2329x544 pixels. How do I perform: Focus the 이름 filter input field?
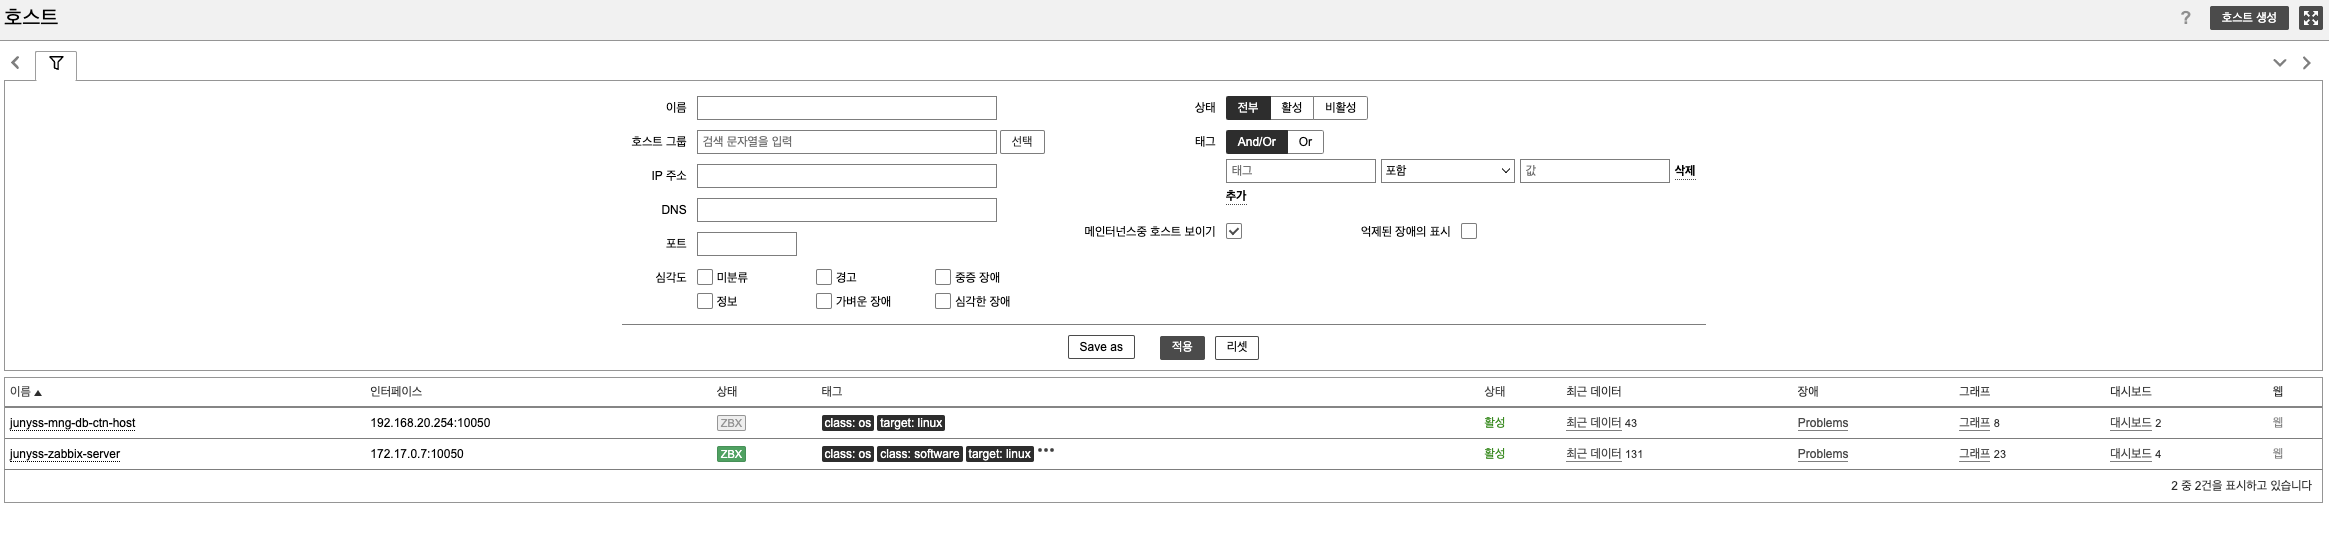(x=847, y=108)
